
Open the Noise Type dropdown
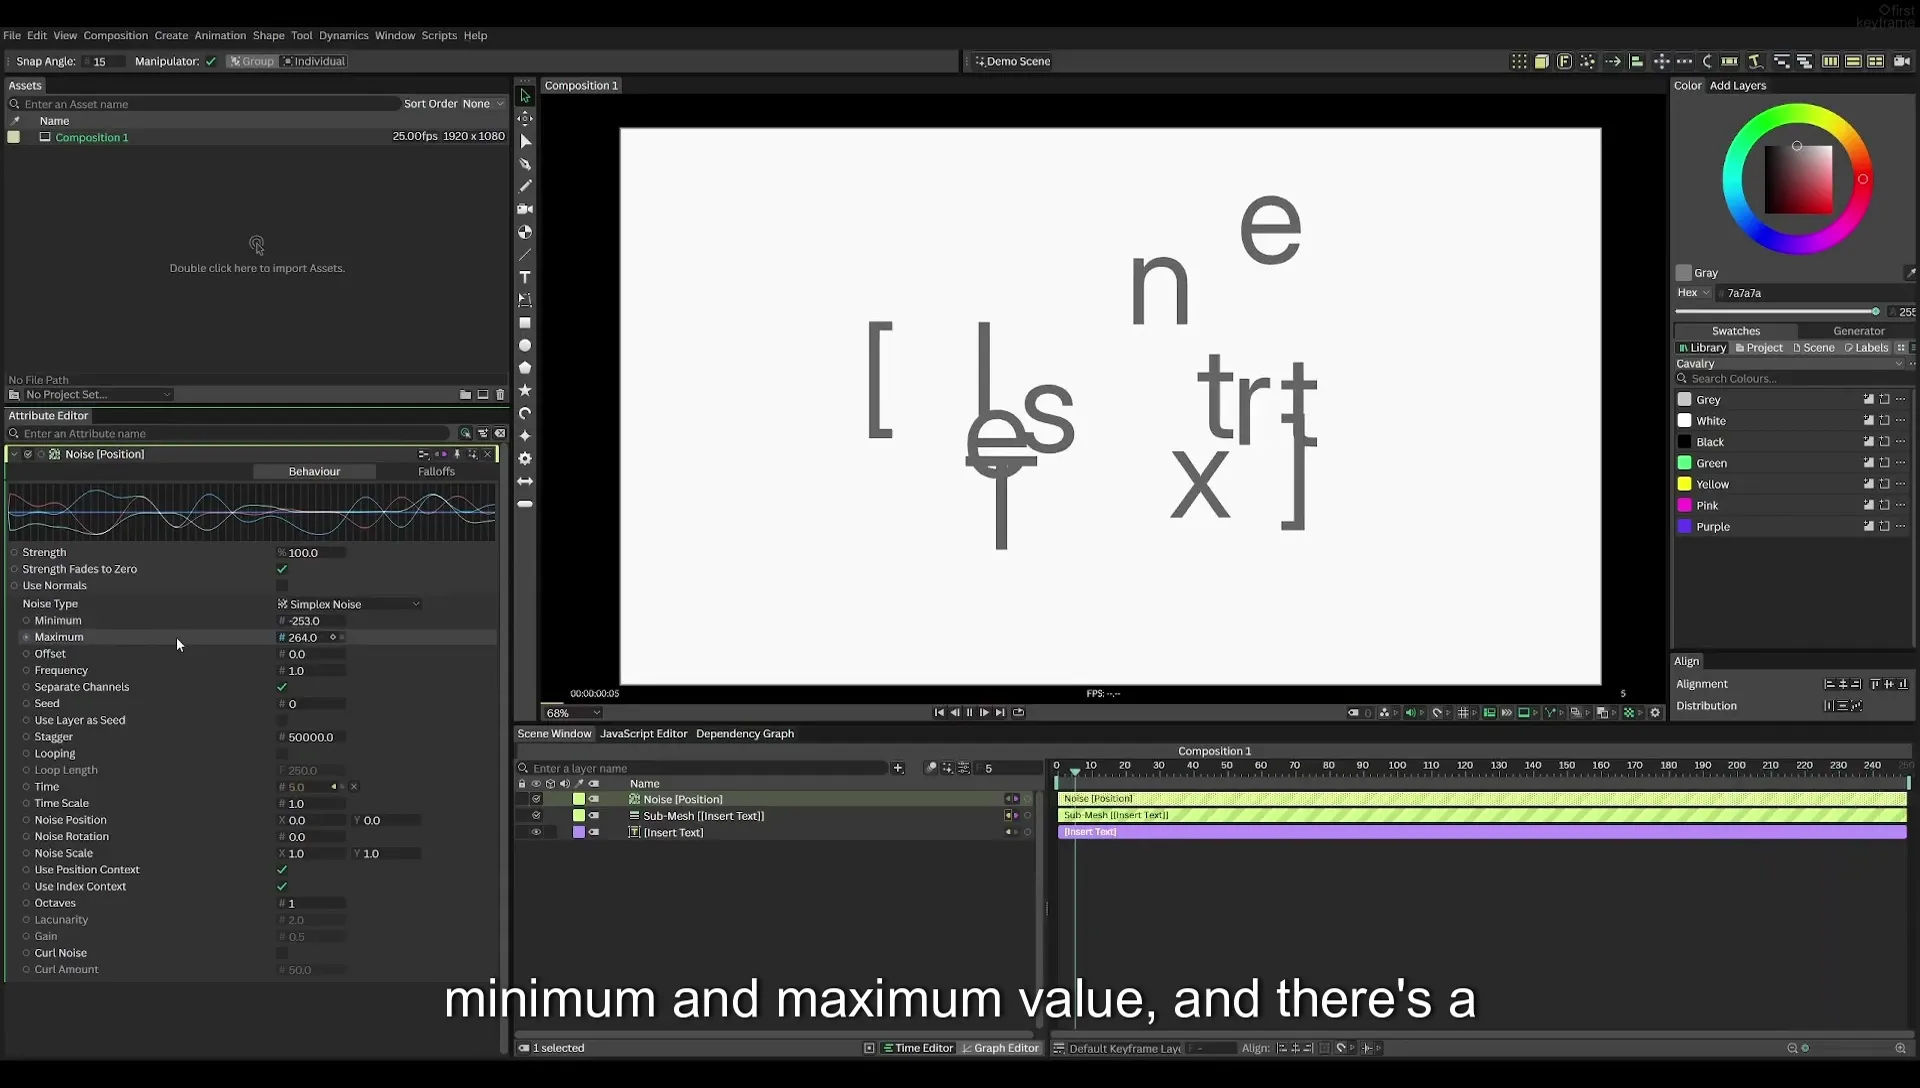348,604
